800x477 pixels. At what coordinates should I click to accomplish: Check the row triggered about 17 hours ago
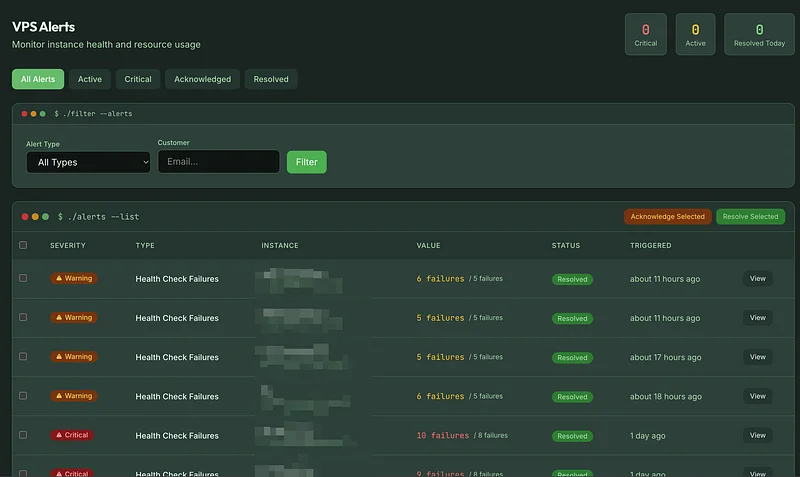(23, 356)
